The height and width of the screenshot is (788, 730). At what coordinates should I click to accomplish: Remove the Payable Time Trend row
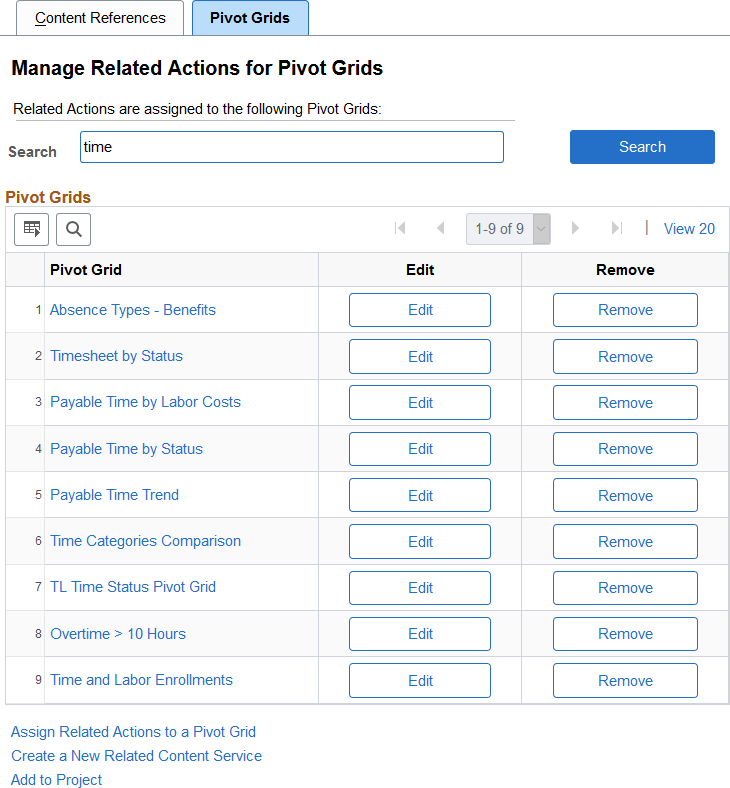click(x=625, y=496)
